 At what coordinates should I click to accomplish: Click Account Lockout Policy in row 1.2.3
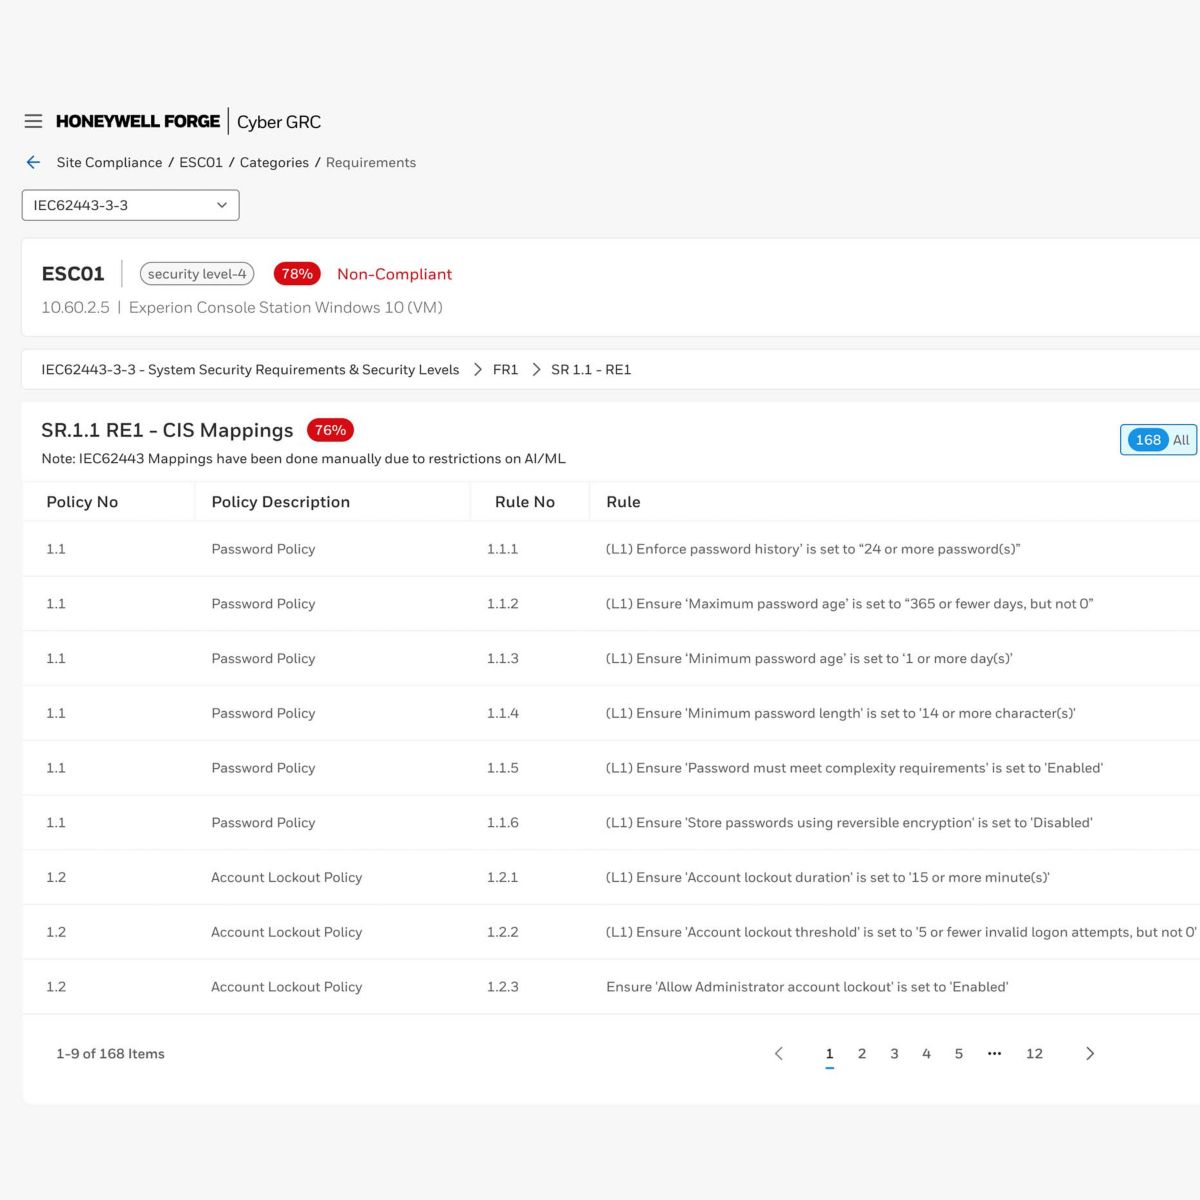[286, 986]
